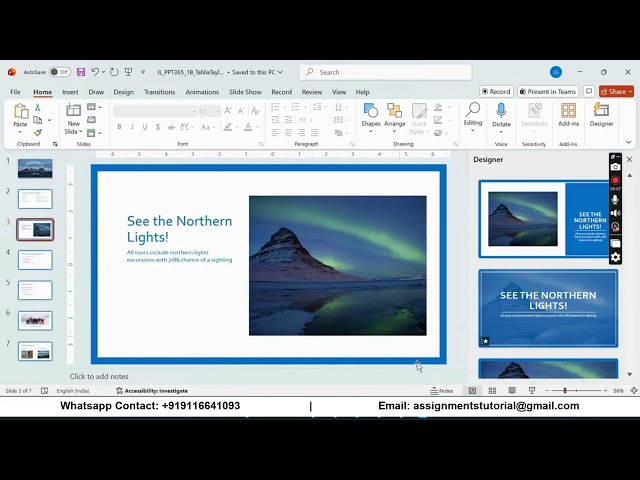640x480 pixels.
Task: Select slide 6 thumbnail
Action: pos(35,320)
